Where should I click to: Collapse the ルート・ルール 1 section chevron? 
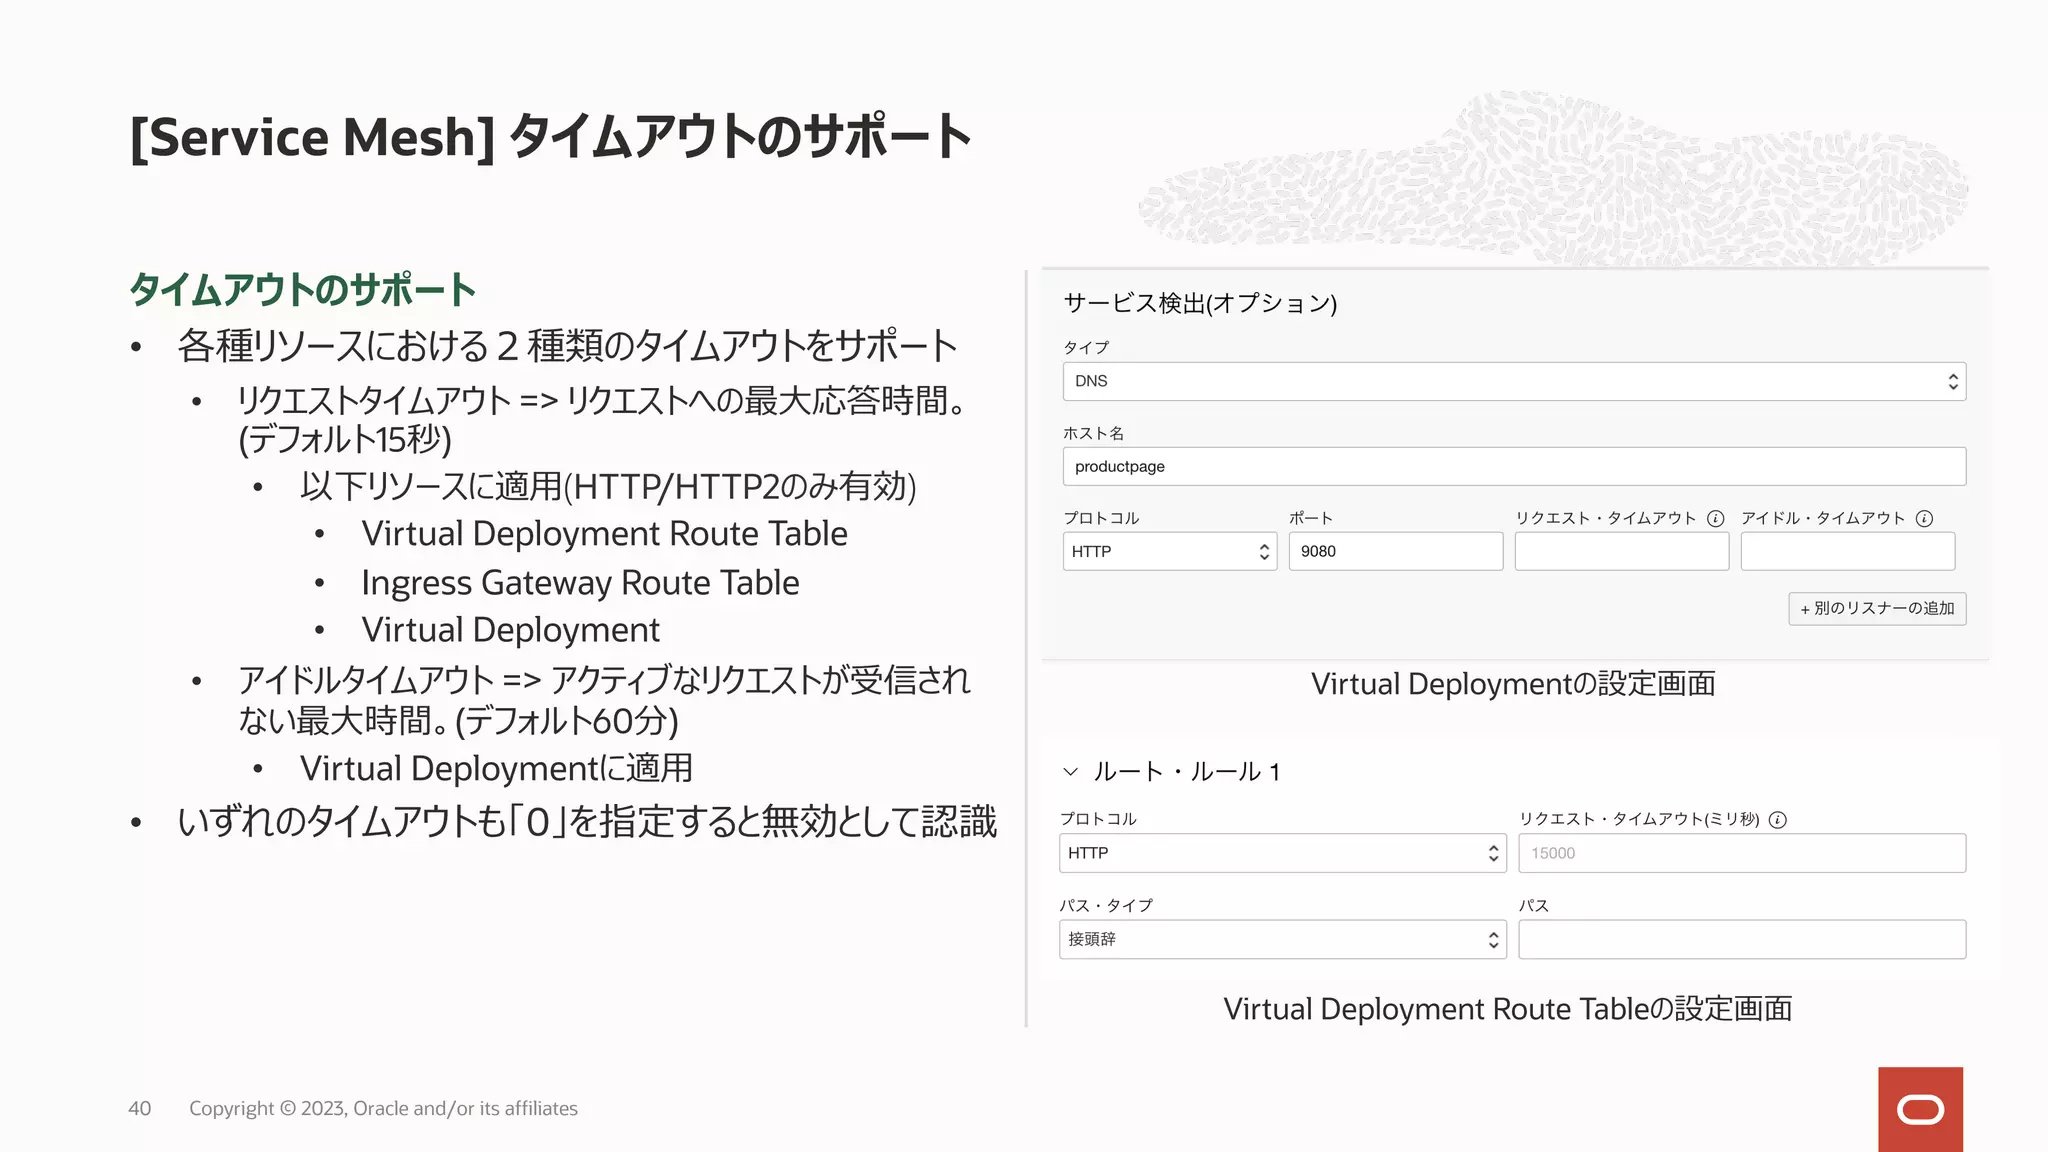[x=1070, y=772]
